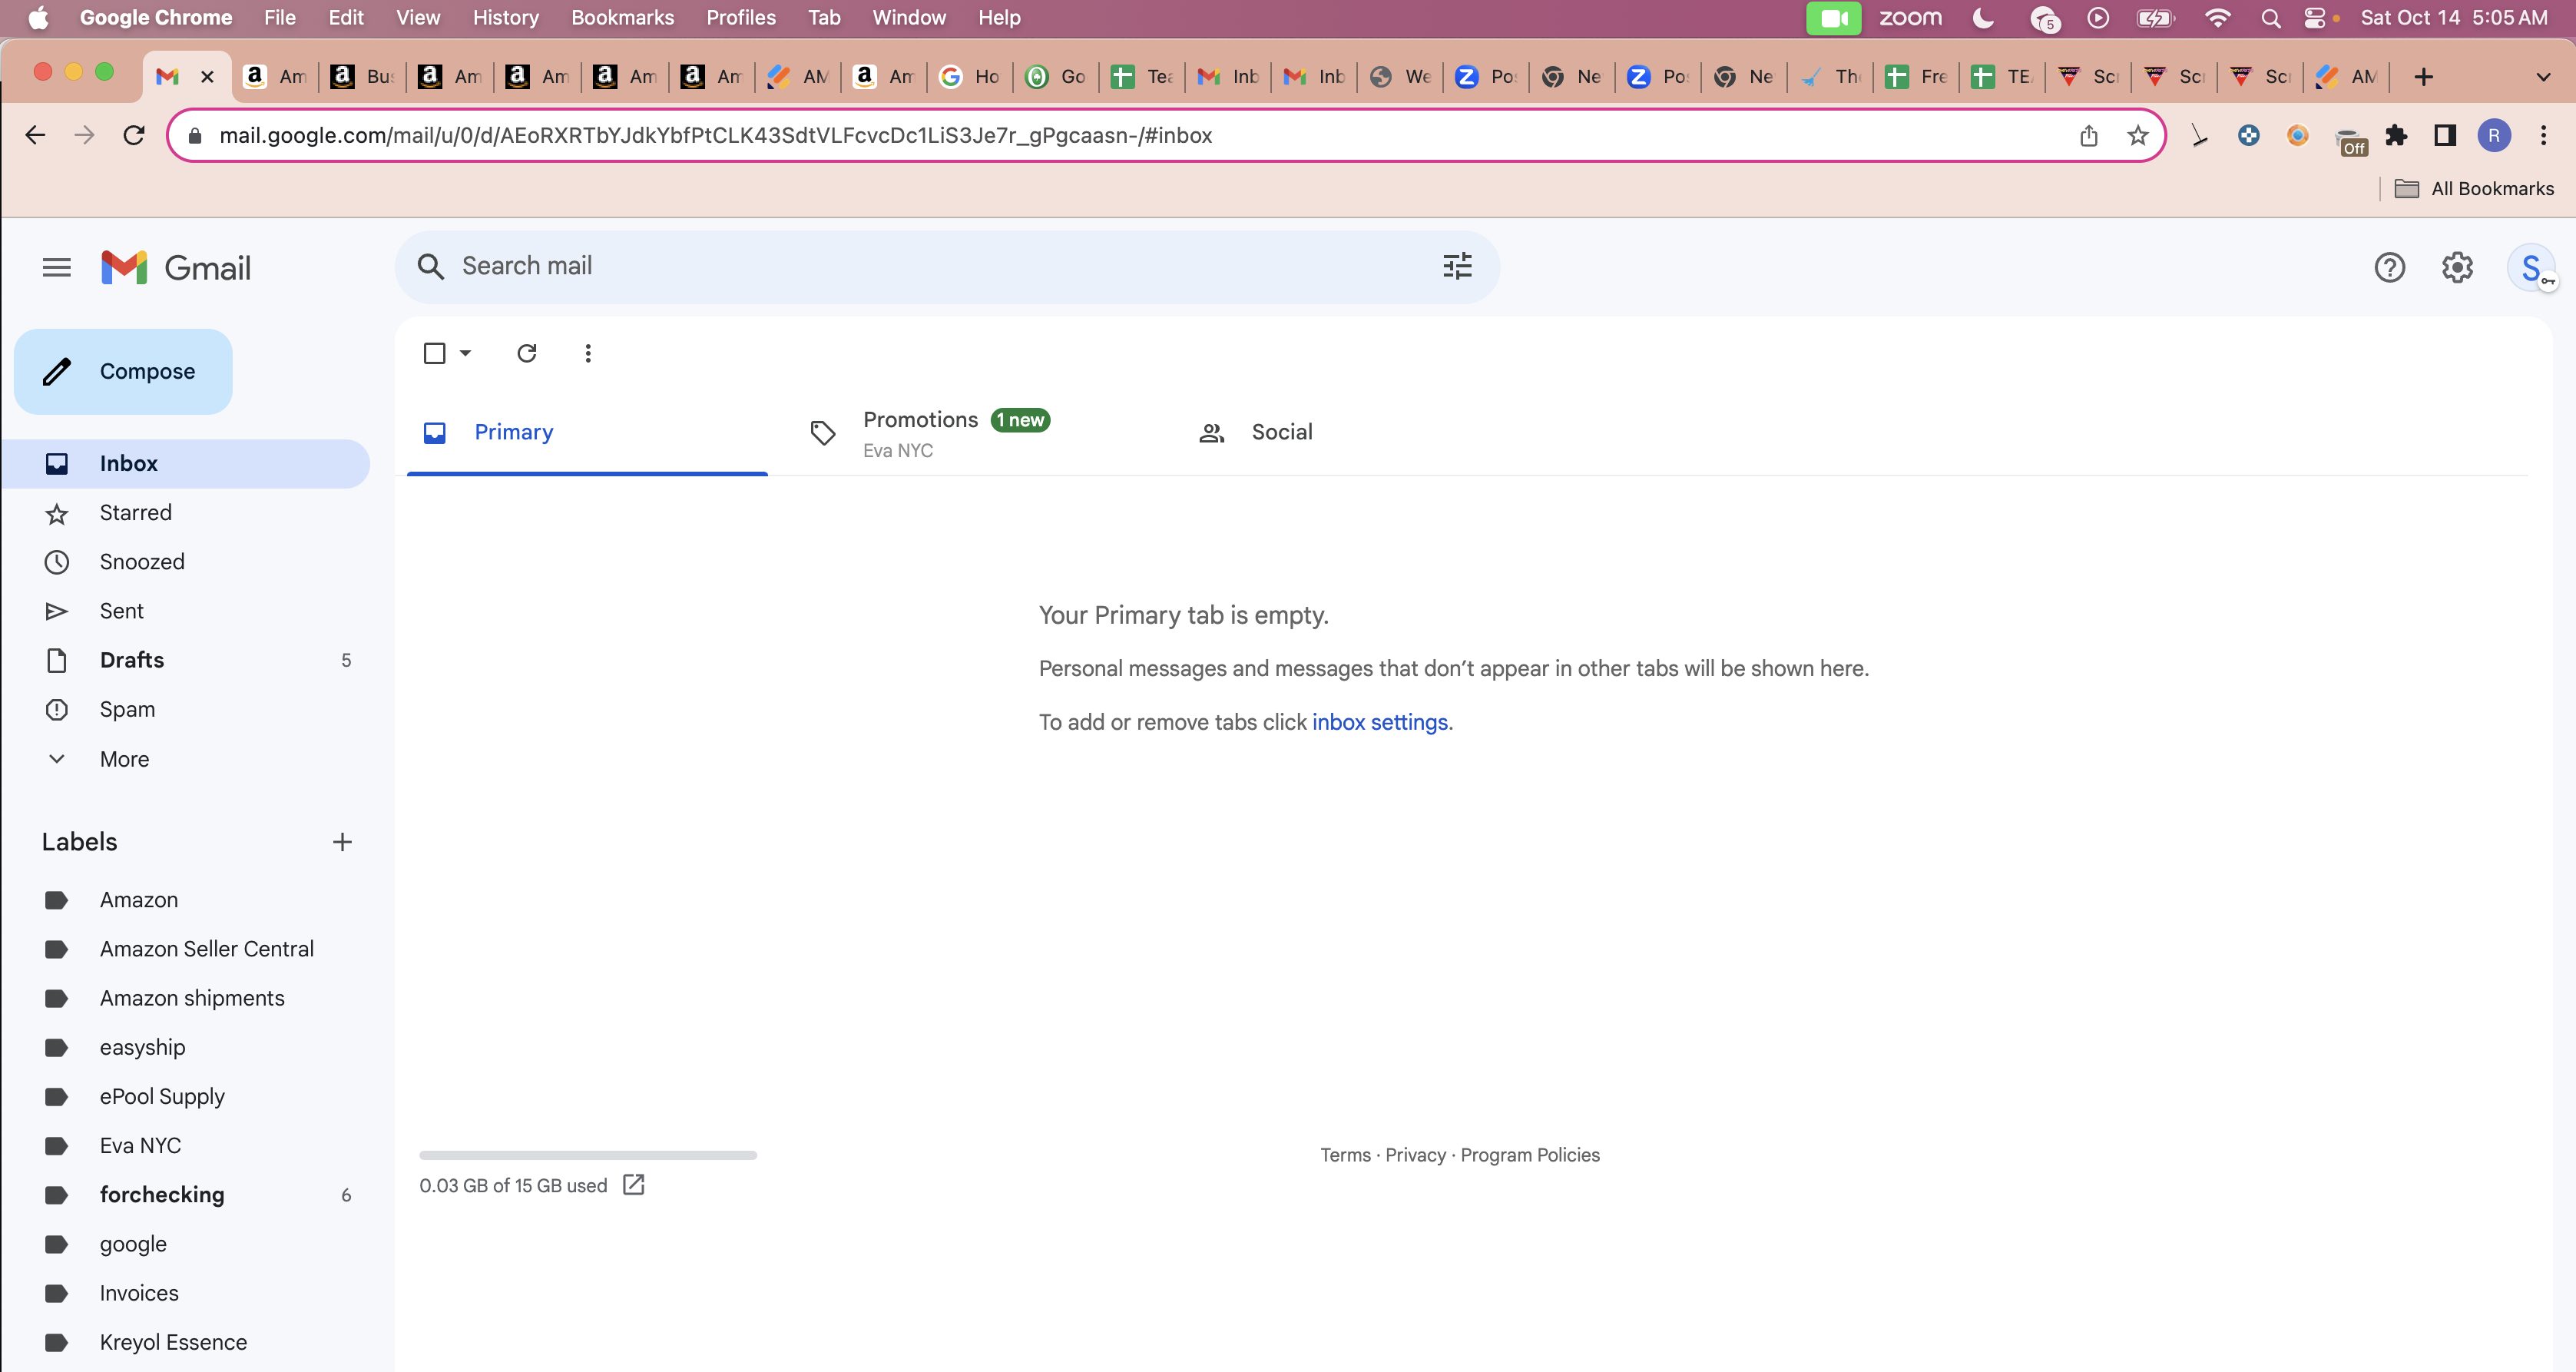Open the Drafts folder
The image size is (2576, 1372).
(185, 660)
